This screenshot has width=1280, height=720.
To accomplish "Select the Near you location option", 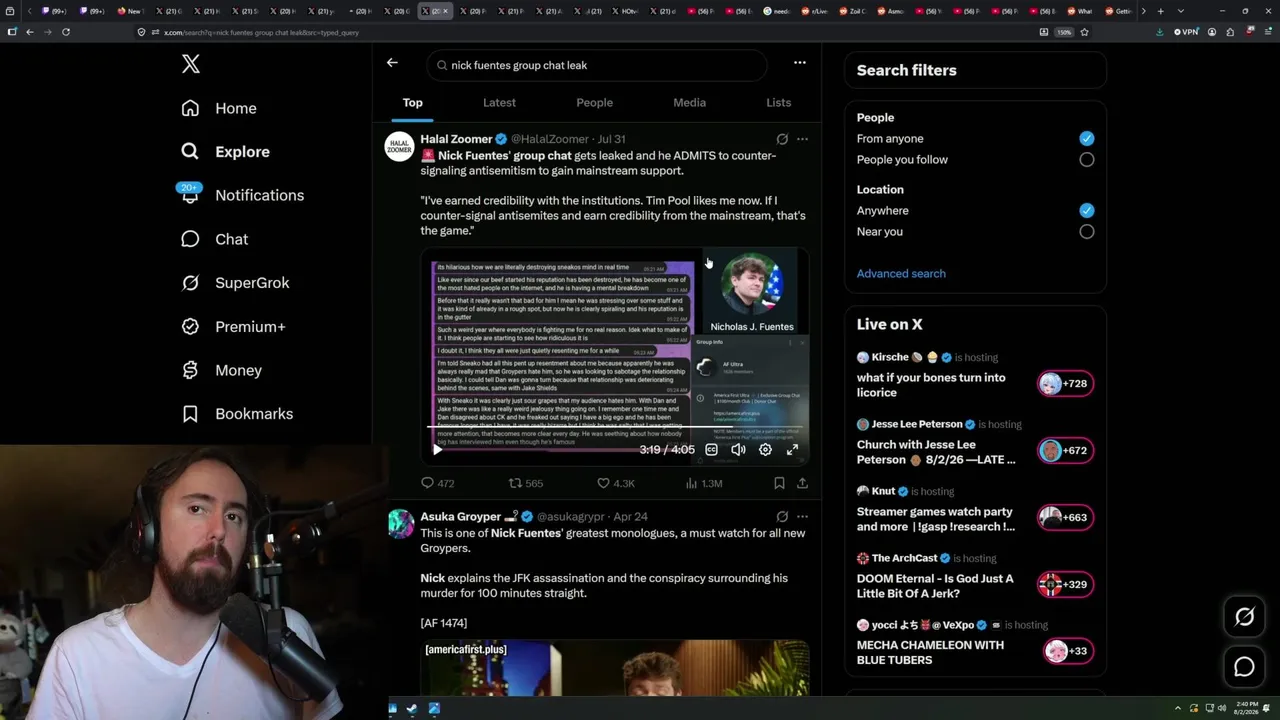I will click(x=1086, y=232).
